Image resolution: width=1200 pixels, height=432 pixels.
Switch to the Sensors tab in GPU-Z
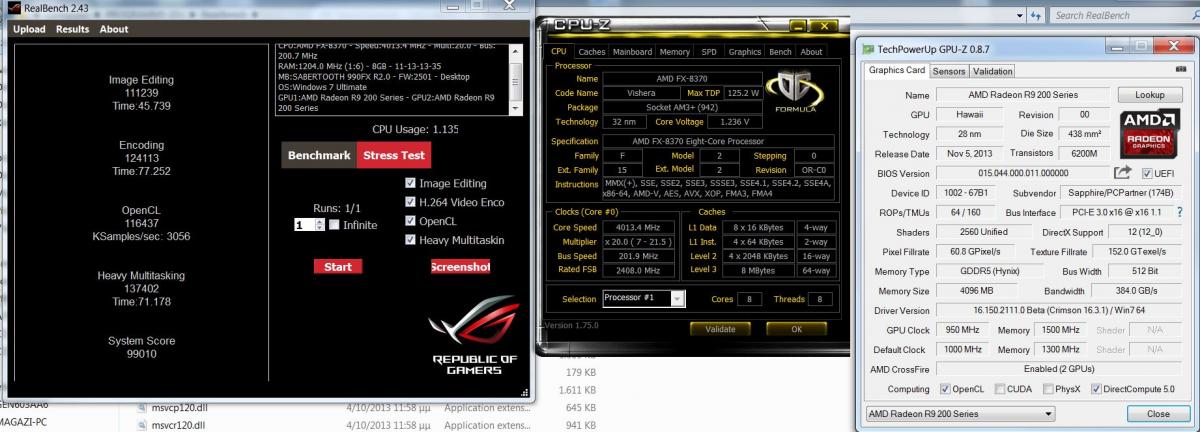pyautogui.click(x=949, y=71)
